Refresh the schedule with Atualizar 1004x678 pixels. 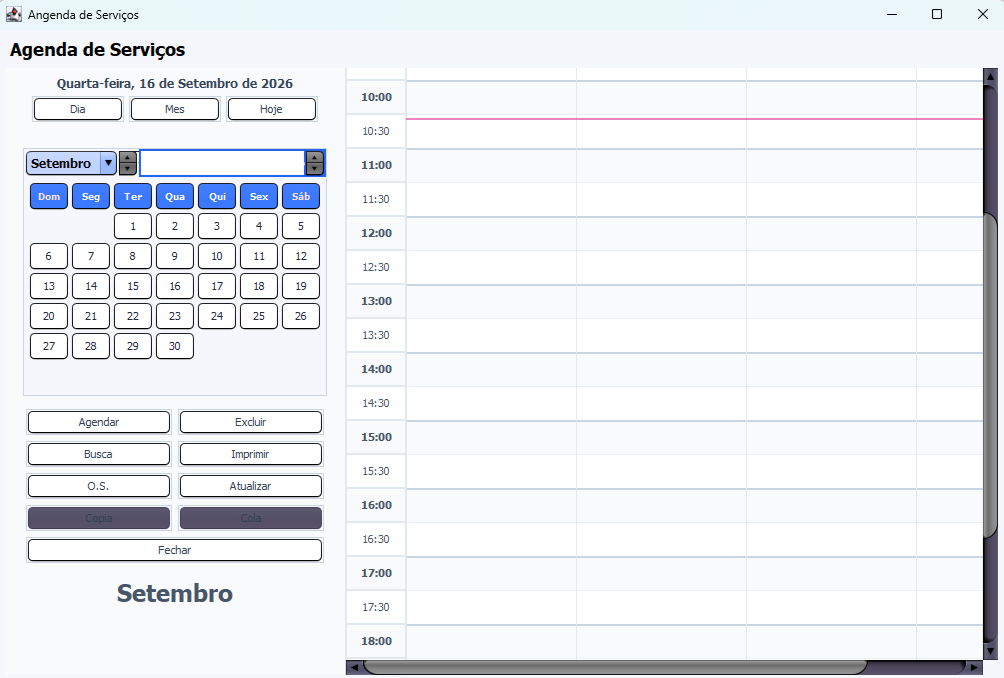[x=250, y=486]
